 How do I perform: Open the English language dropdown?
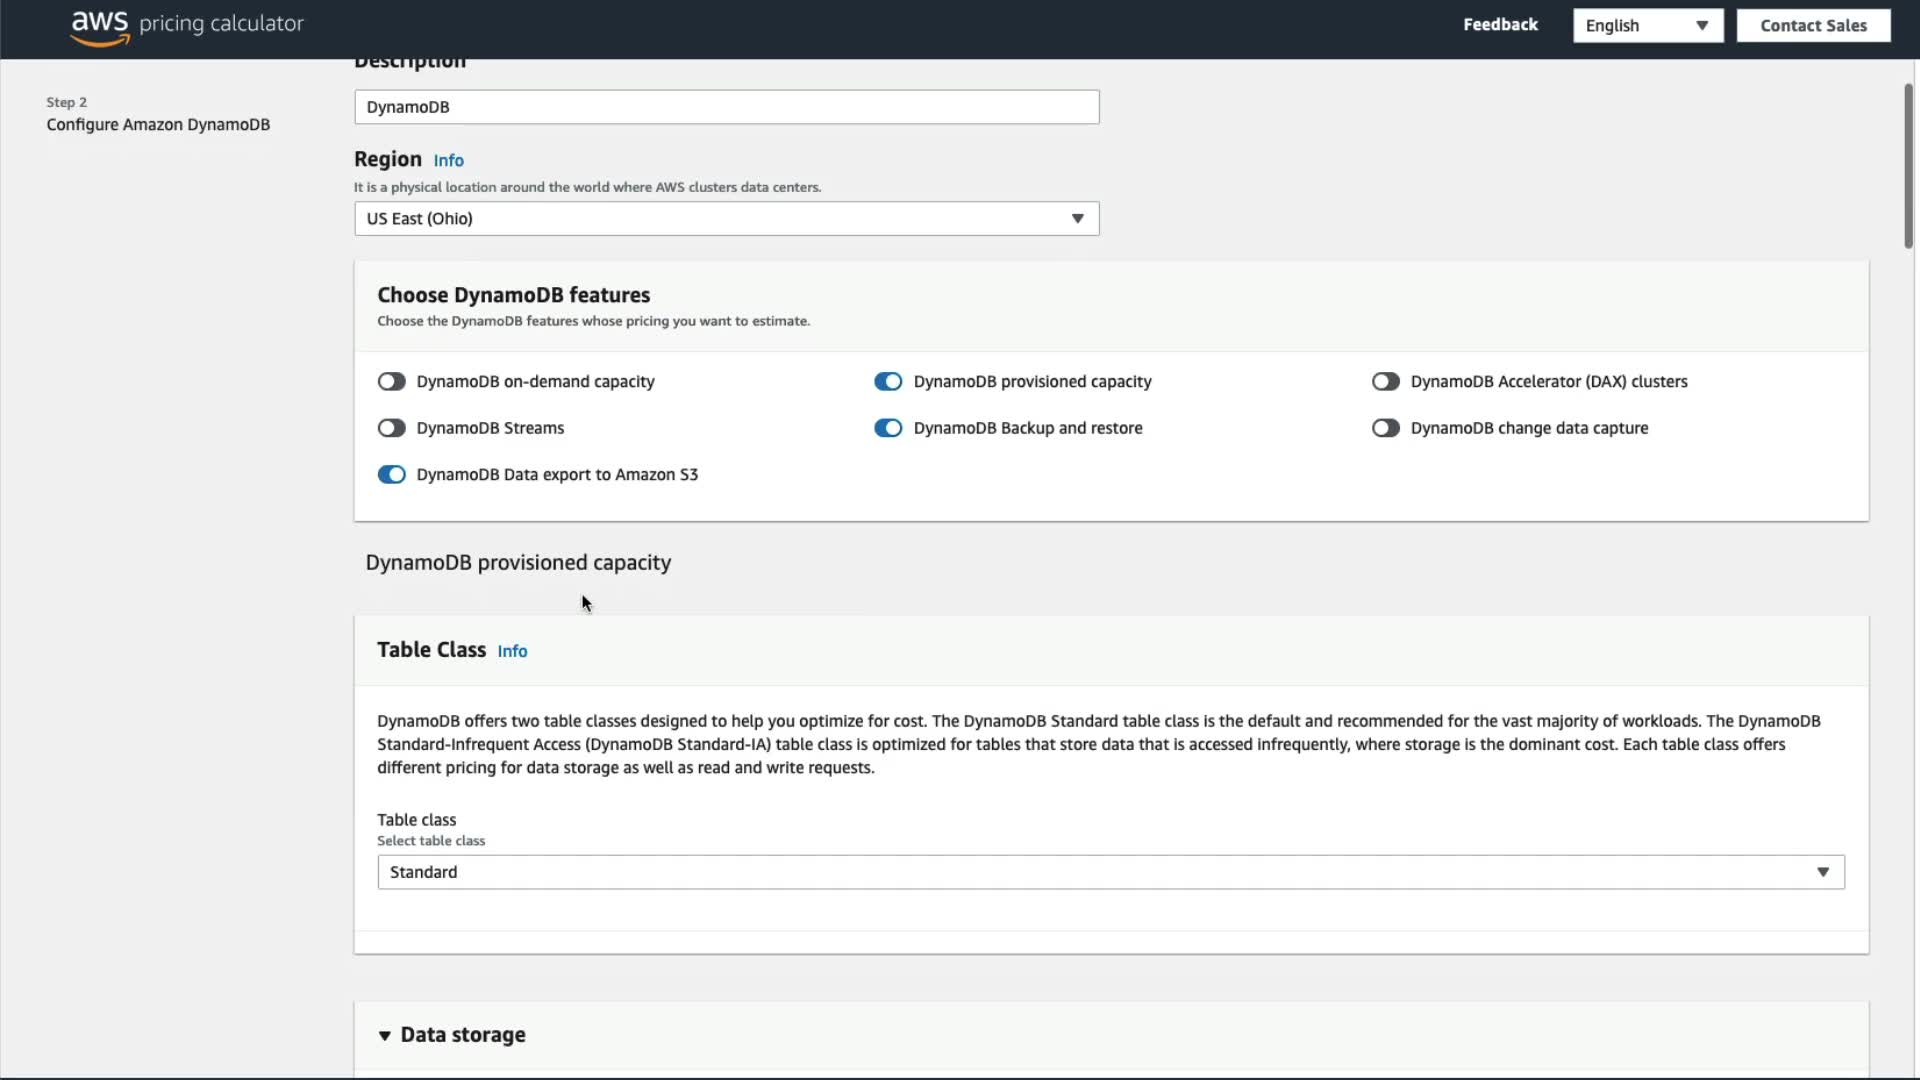pyautogui.click(x=1646, y=26)
